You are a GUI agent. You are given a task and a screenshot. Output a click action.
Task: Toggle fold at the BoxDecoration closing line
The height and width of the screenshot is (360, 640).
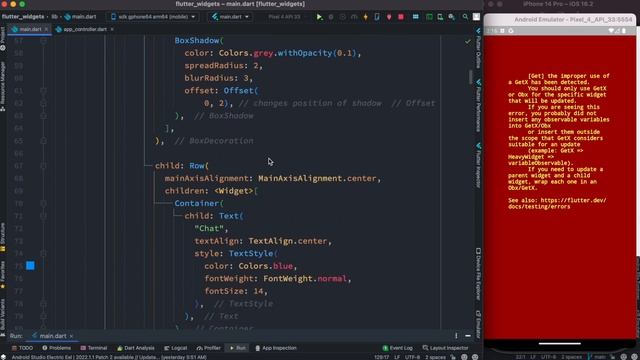click(x=43, y=141)
